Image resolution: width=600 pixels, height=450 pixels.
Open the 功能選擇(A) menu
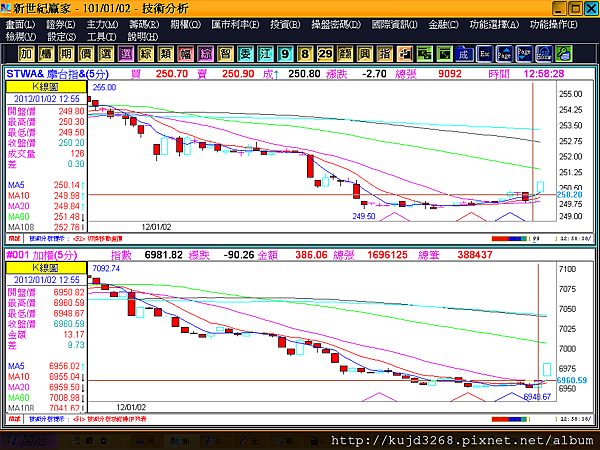494,24
